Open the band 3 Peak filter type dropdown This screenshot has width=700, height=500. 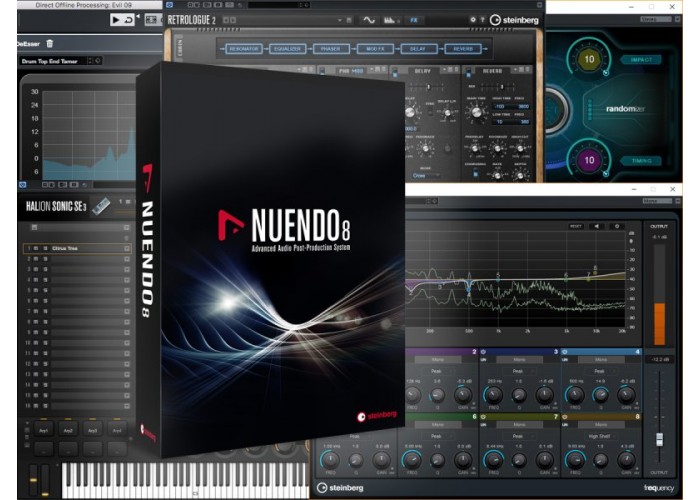518,371
